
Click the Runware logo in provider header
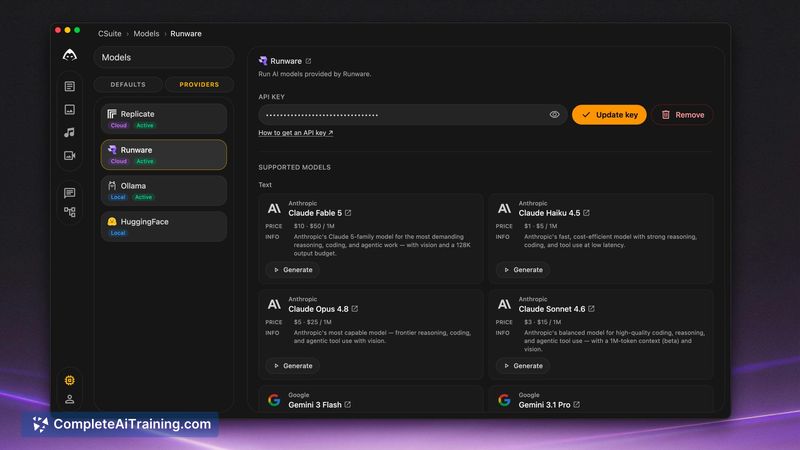pyautogui.click(x=263, y=61)
